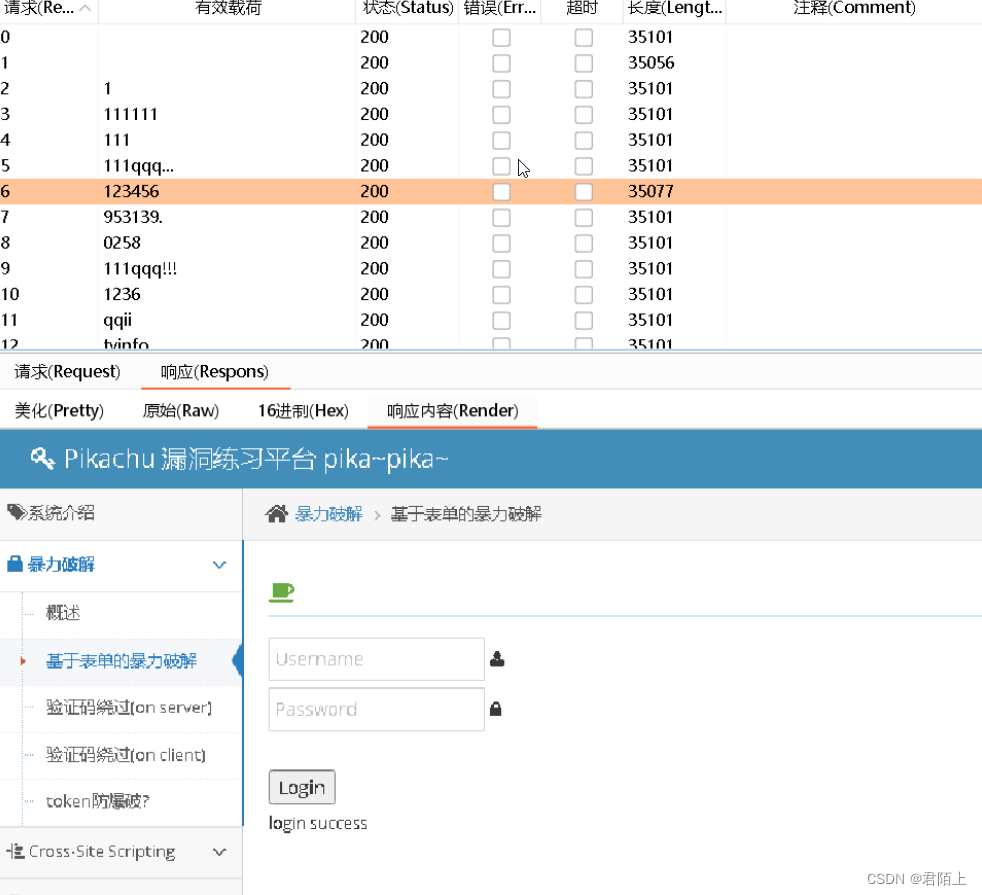The image size is (982, 895).
Task: Select the length value 35056
Action: pyautogui.click(x=651, y=63)
